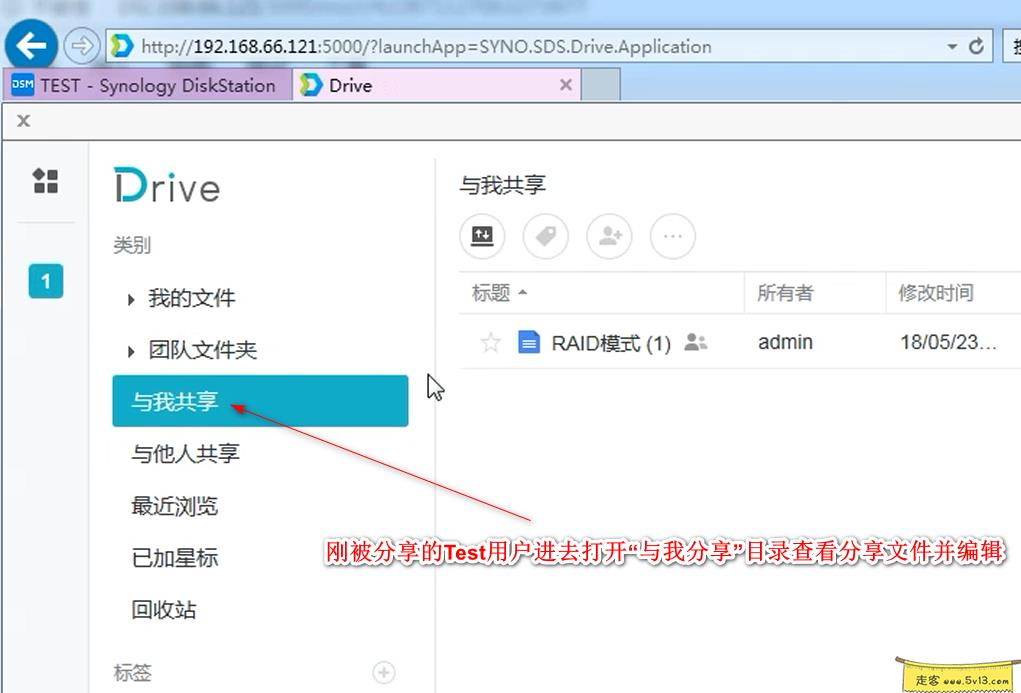Switch to the TEST - Synology DiskStation tab

[145, 85]
